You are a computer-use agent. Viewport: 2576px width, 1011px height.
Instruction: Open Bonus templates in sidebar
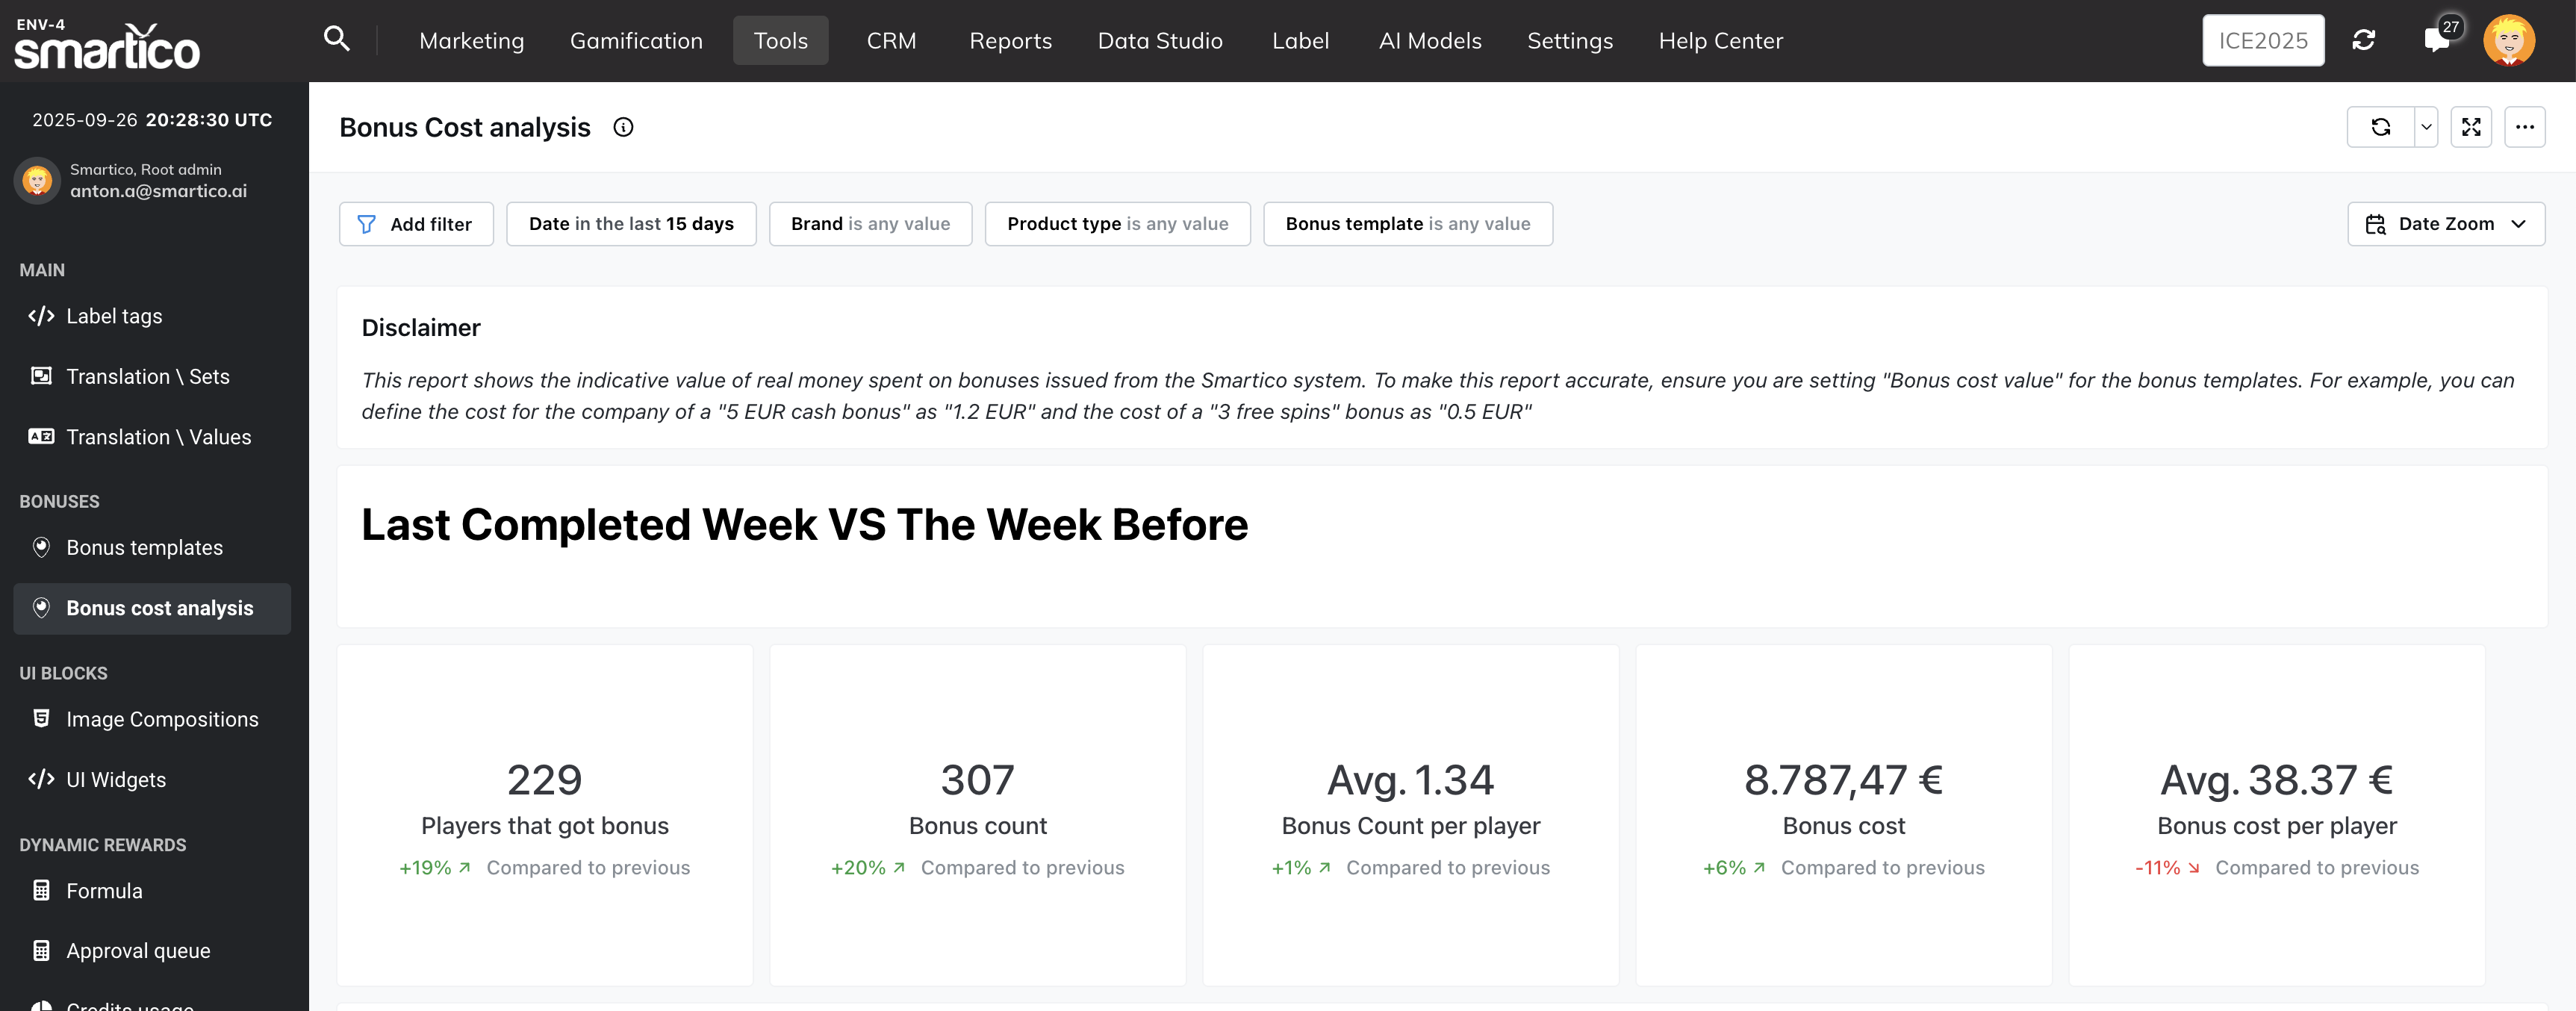pyautogui.click(x=144, y=547)
